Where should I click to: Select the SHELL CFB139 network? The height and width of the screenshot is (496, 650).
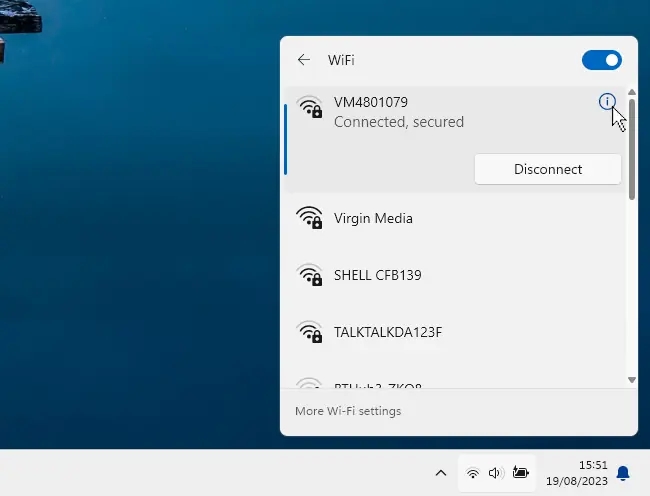[455, 275]
